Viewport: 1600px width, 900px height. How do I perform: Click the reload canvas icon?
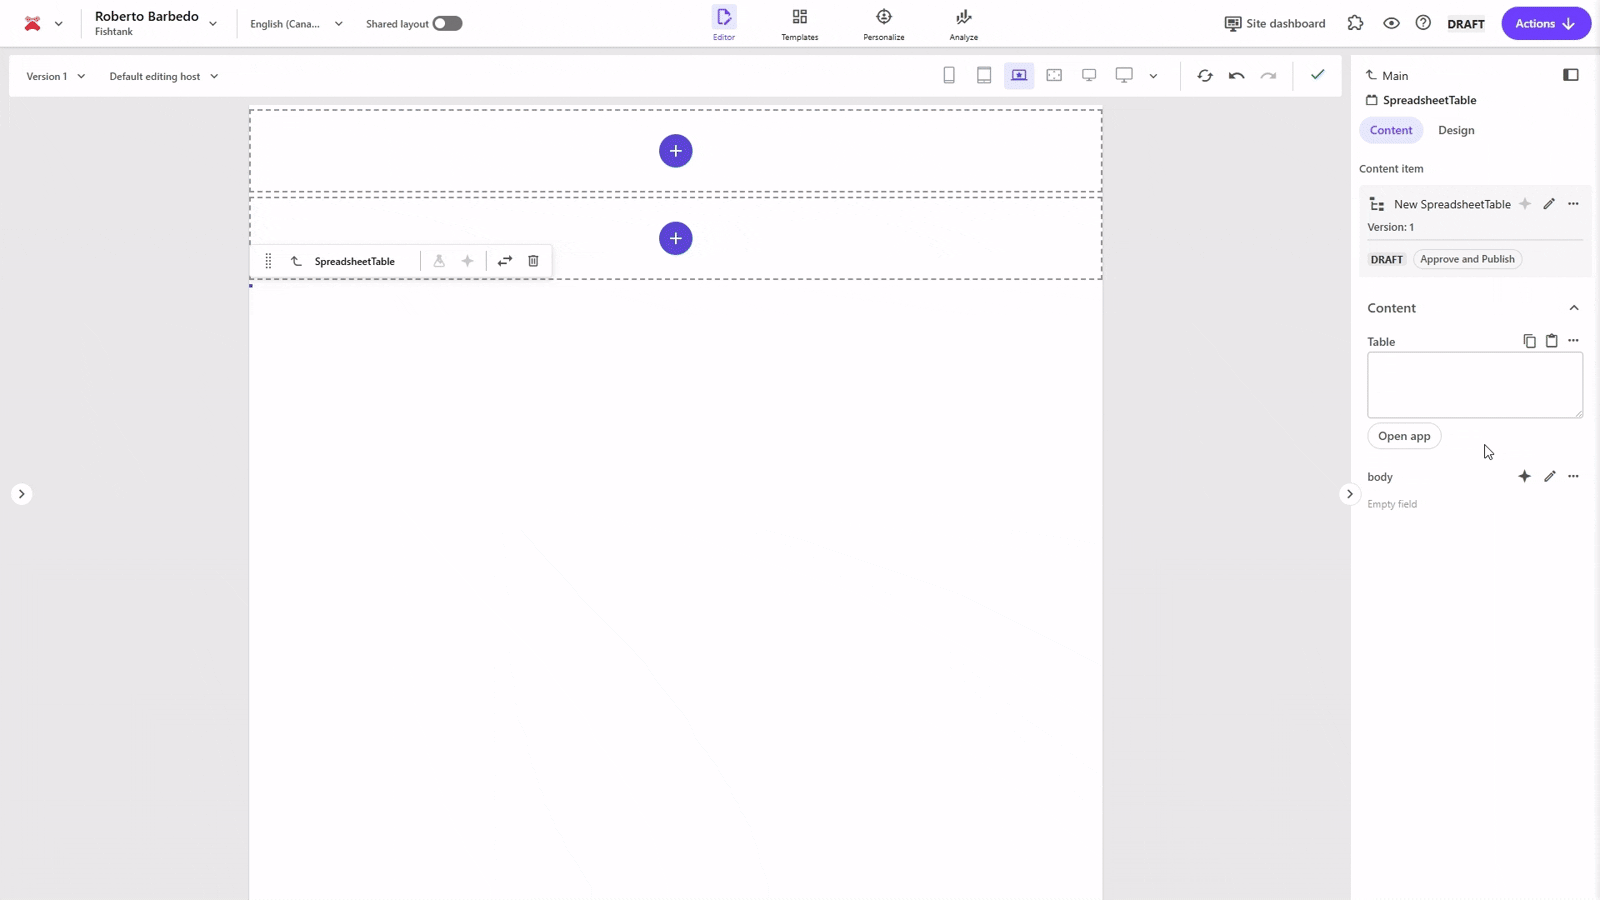(1205, 76)
